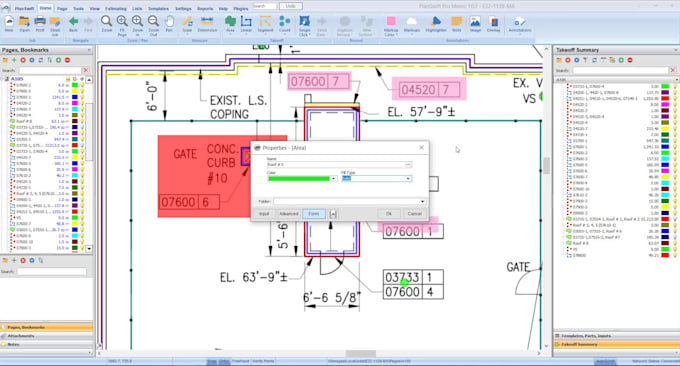Select the Takeoff Summary bottom tab

pos(616,344)
